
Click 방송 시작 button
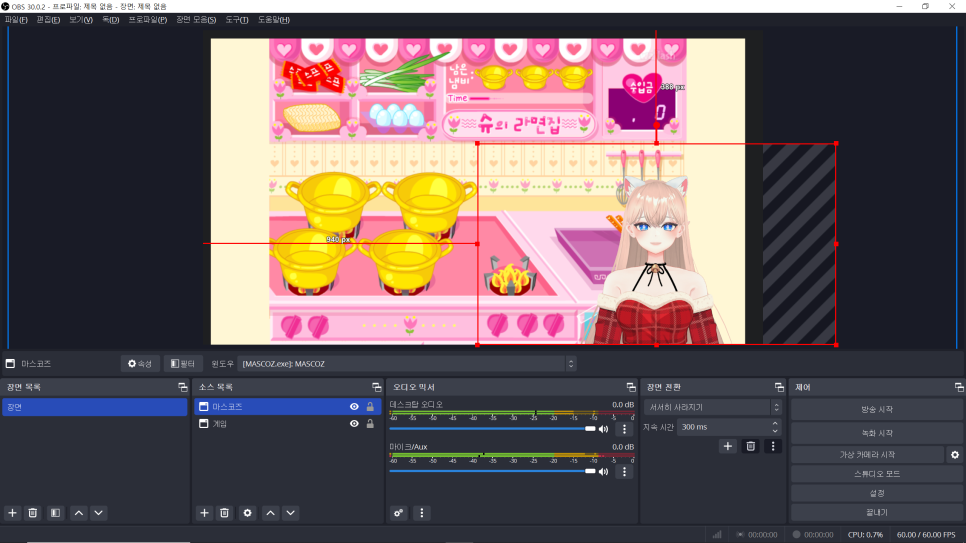pos(877,409)
